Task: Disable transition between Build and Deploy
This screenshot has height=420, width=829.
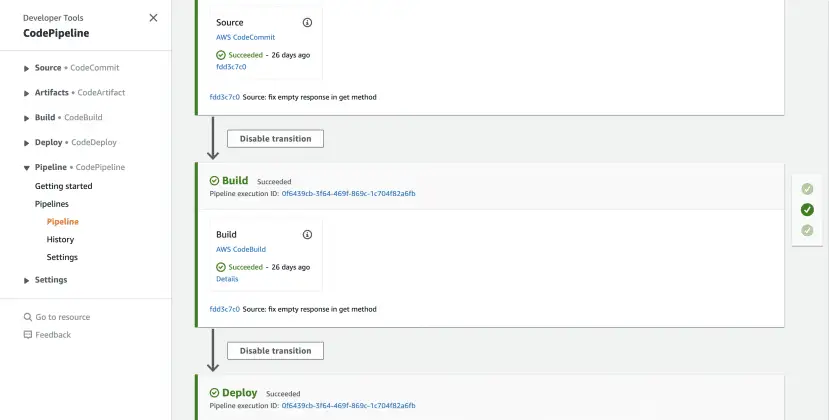Action: click(275, 351)
